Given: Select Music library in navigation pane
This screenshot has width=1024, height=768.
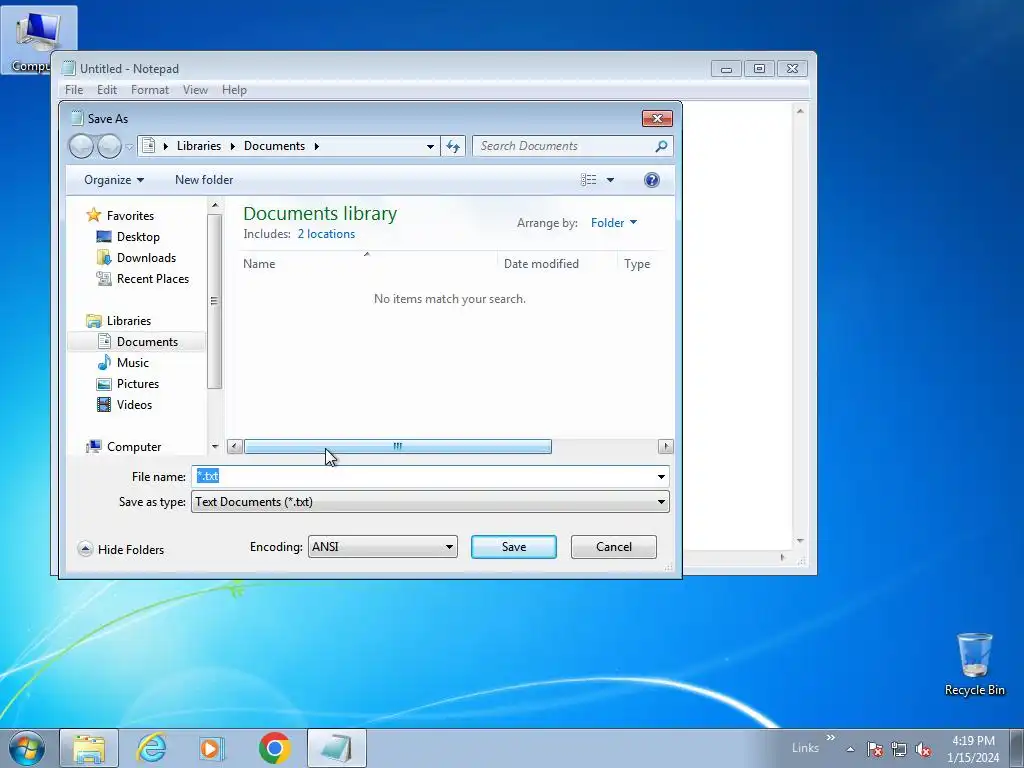Looking at the screenshot, I should point(133,362).
